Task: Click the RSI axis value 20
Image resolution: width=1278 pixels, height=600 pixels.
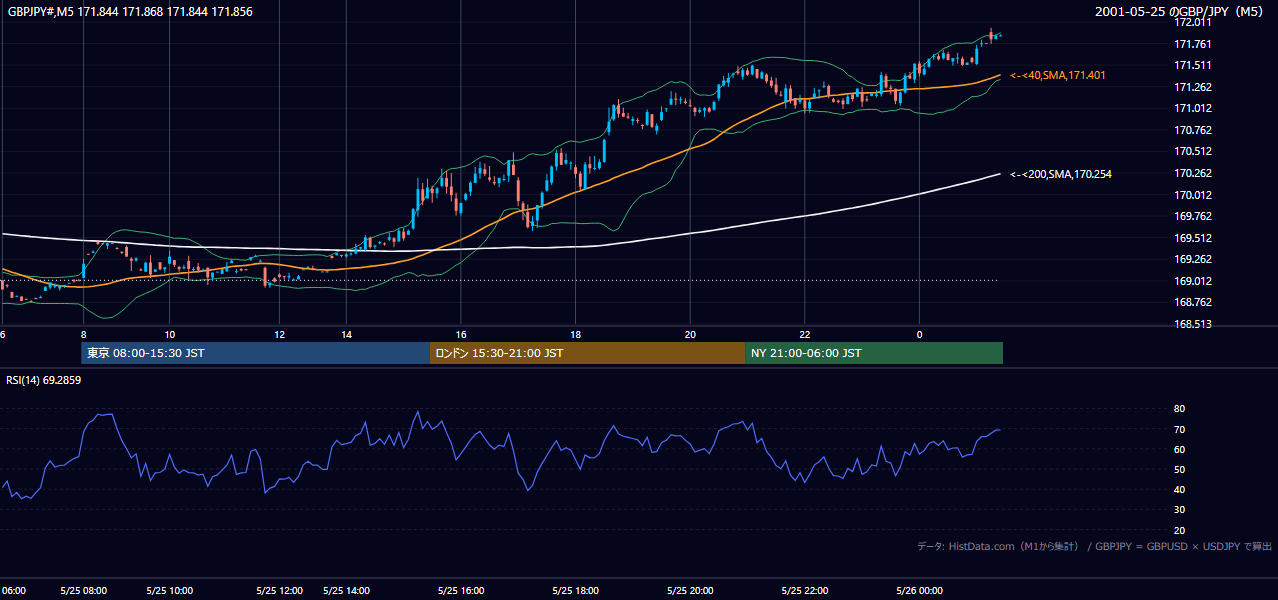Action: (x=1179, y=530)
